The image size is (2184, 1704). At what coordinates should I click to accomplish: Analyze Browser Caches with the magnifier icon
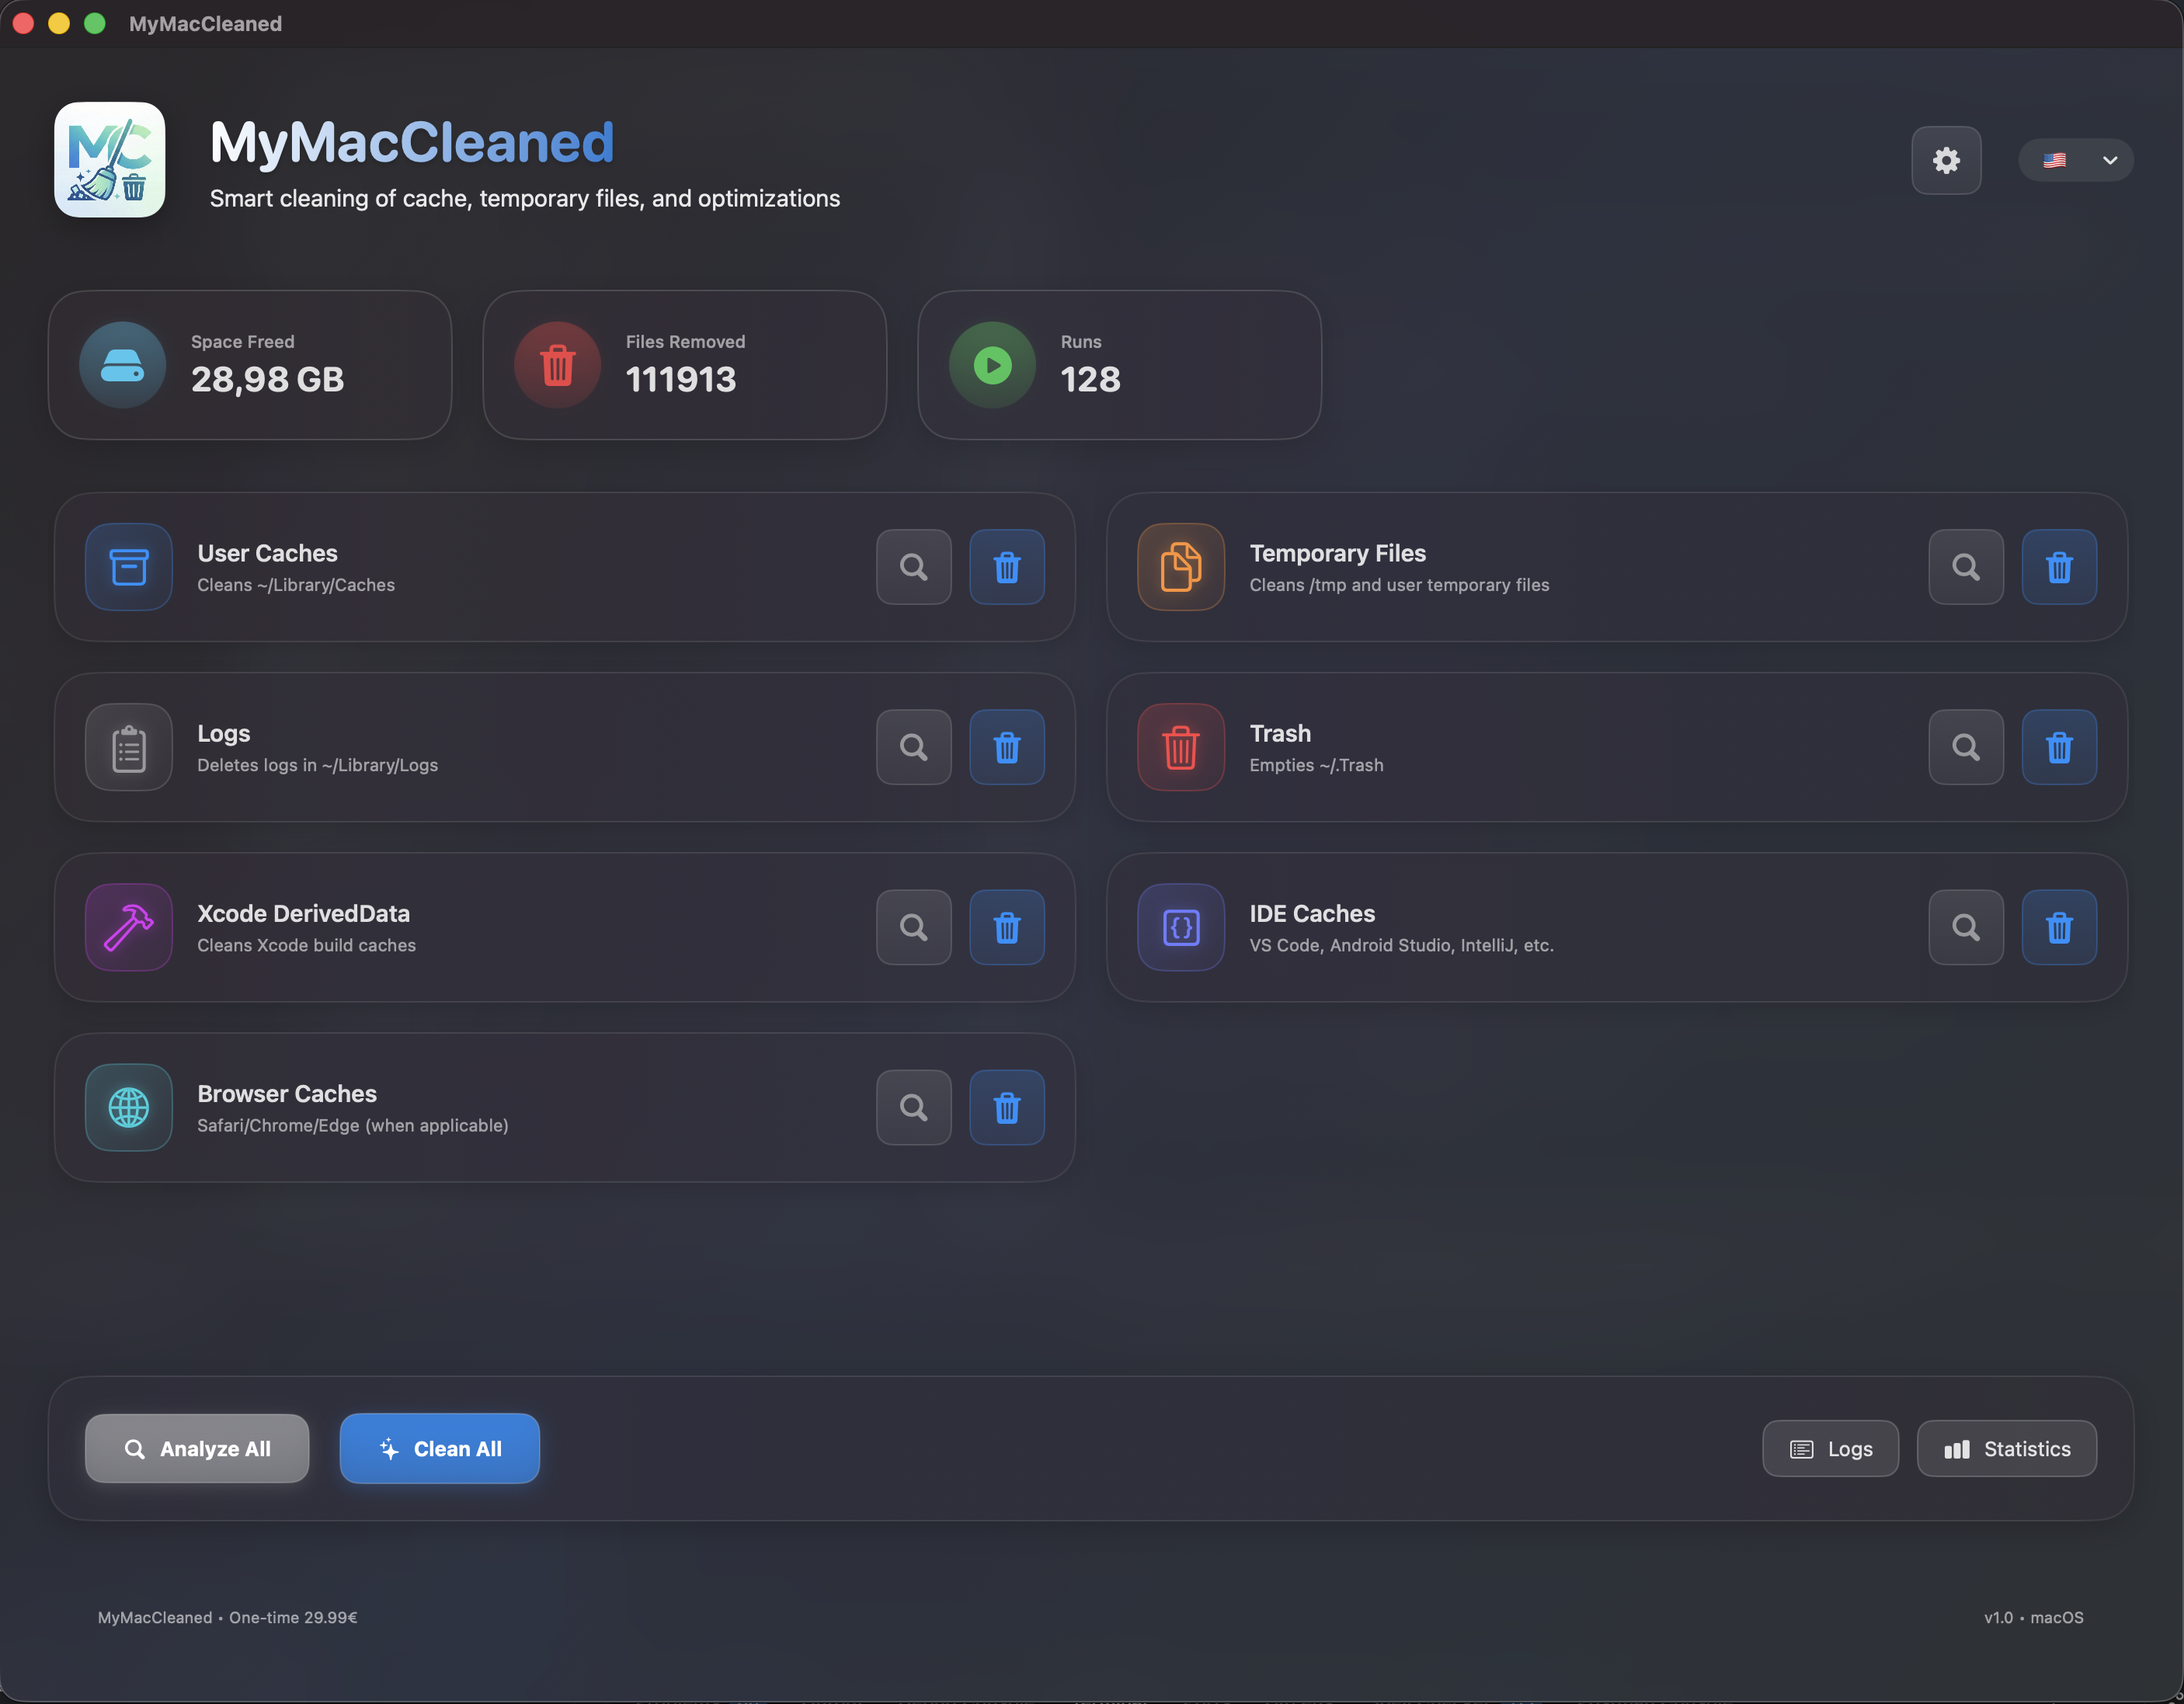(x=912, y=1107)
